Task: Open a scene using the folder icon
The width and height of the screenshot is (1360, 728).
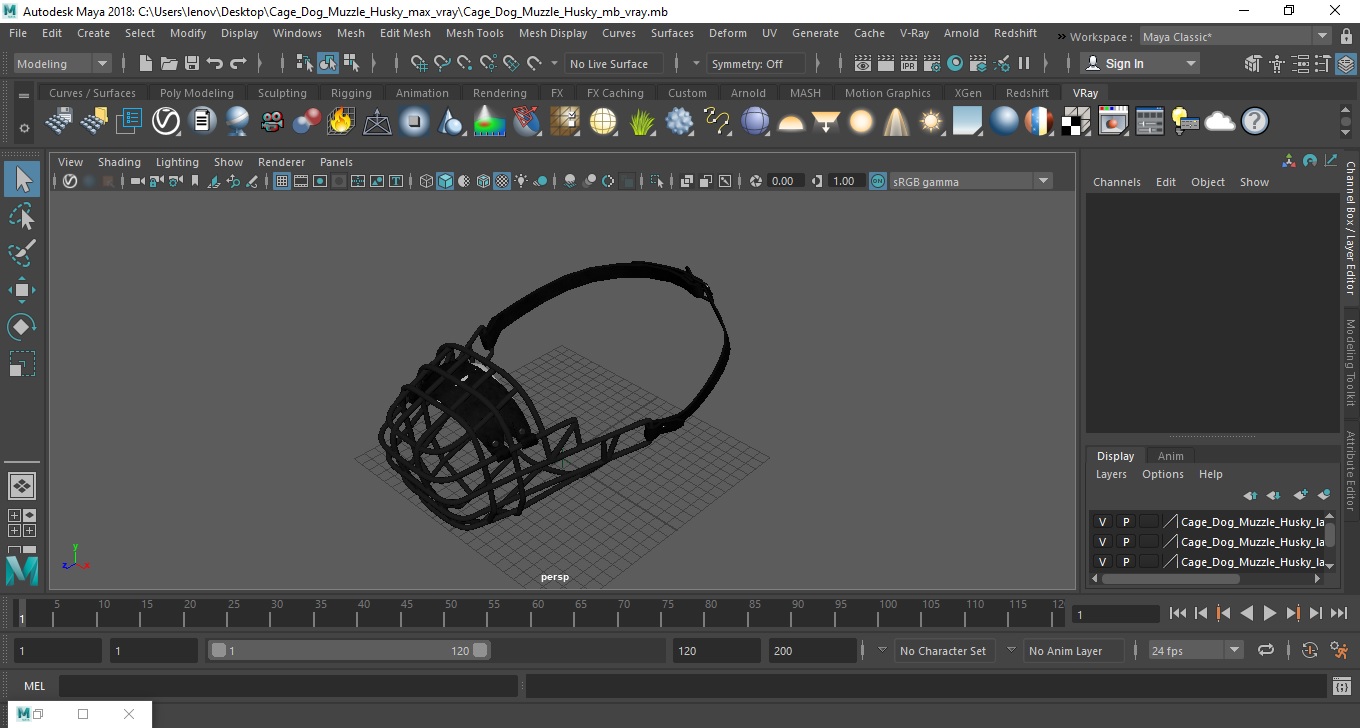Action: 169,63
